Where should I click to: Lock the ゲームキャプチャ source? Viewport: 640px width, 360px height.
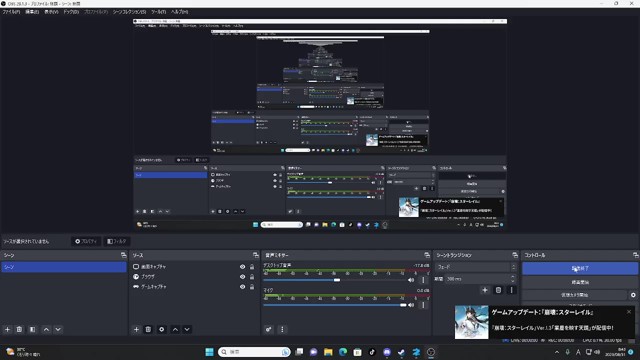click(x=252, y=287)
